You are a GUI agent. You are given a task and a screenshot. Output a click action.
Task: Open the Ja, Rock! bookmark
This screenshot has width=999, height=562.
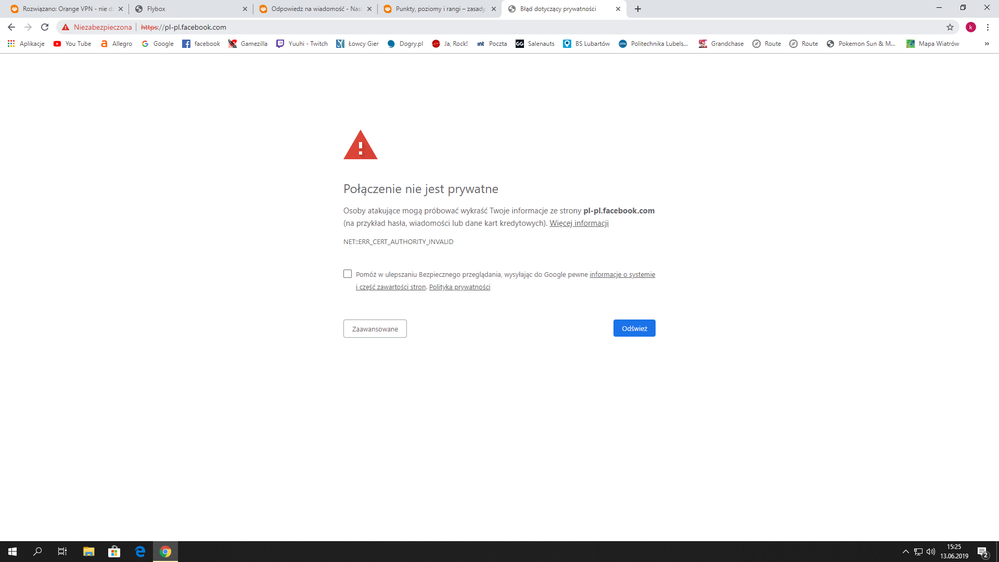[450, 44]
